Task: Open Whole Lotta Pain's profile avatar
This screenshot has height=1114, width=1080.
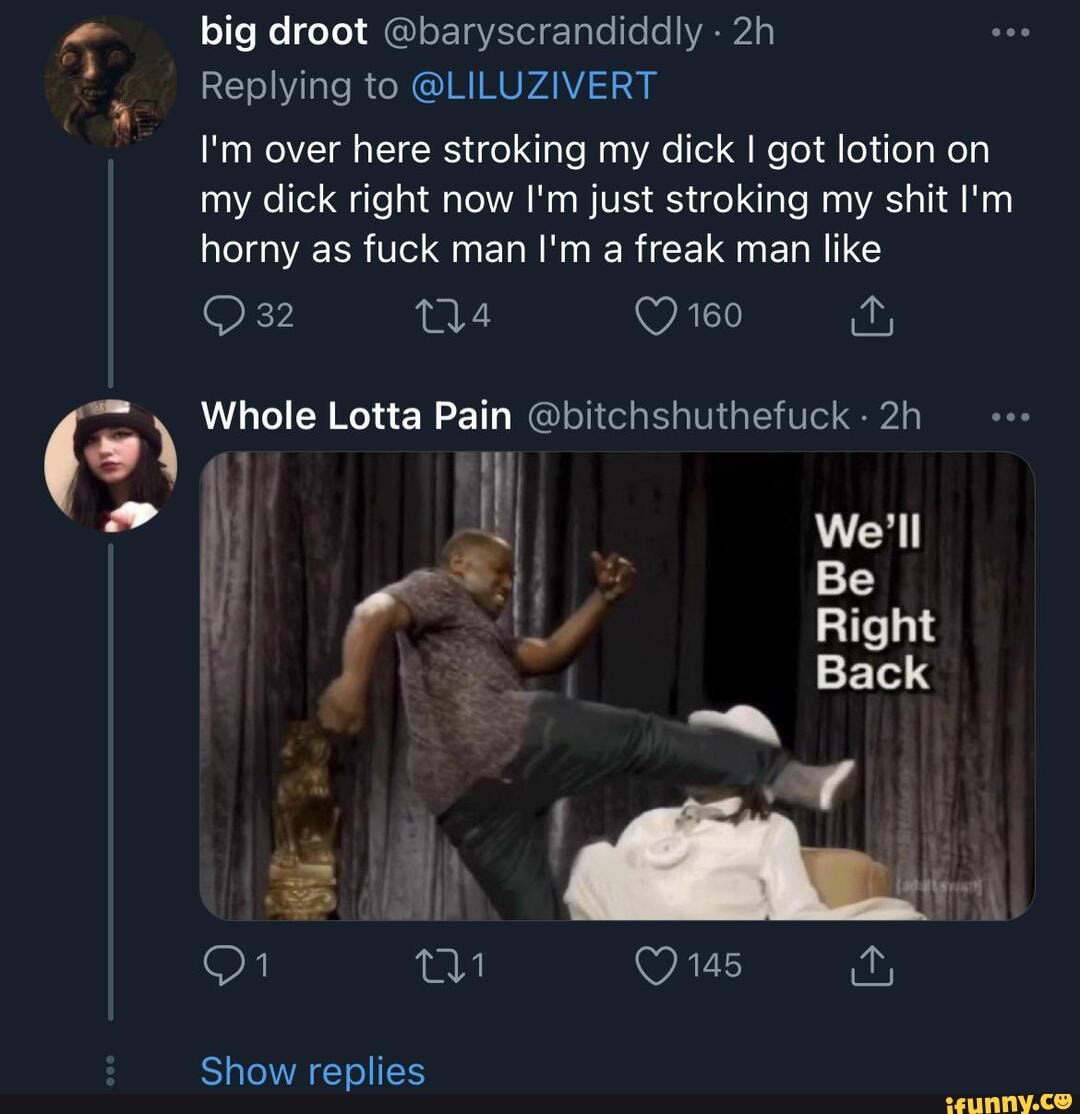Action: [x=110, y=464]
